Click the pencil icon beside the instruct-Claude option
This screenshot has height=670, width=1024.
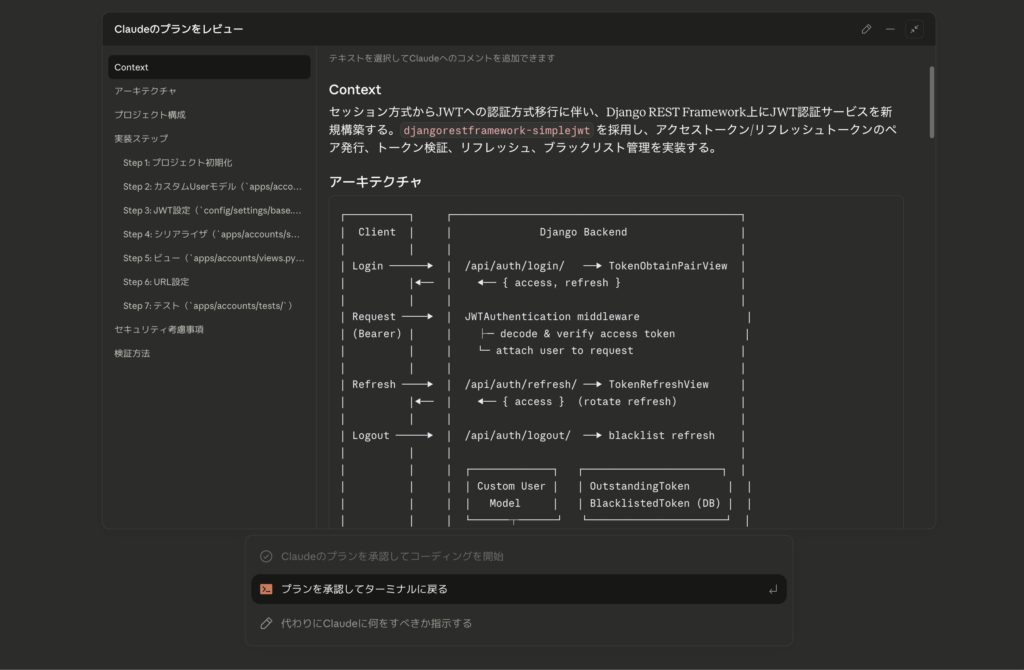pyautogui.click(x=265, y=622)
